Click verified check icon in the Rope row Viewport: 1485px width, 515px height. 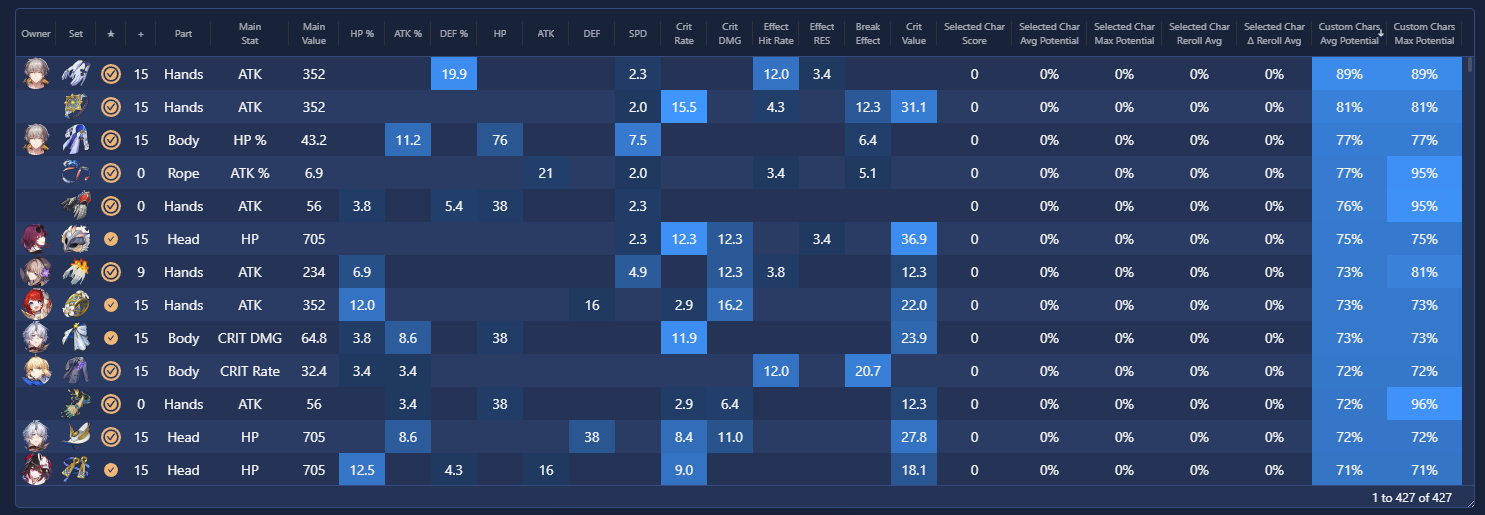point(111,173)
